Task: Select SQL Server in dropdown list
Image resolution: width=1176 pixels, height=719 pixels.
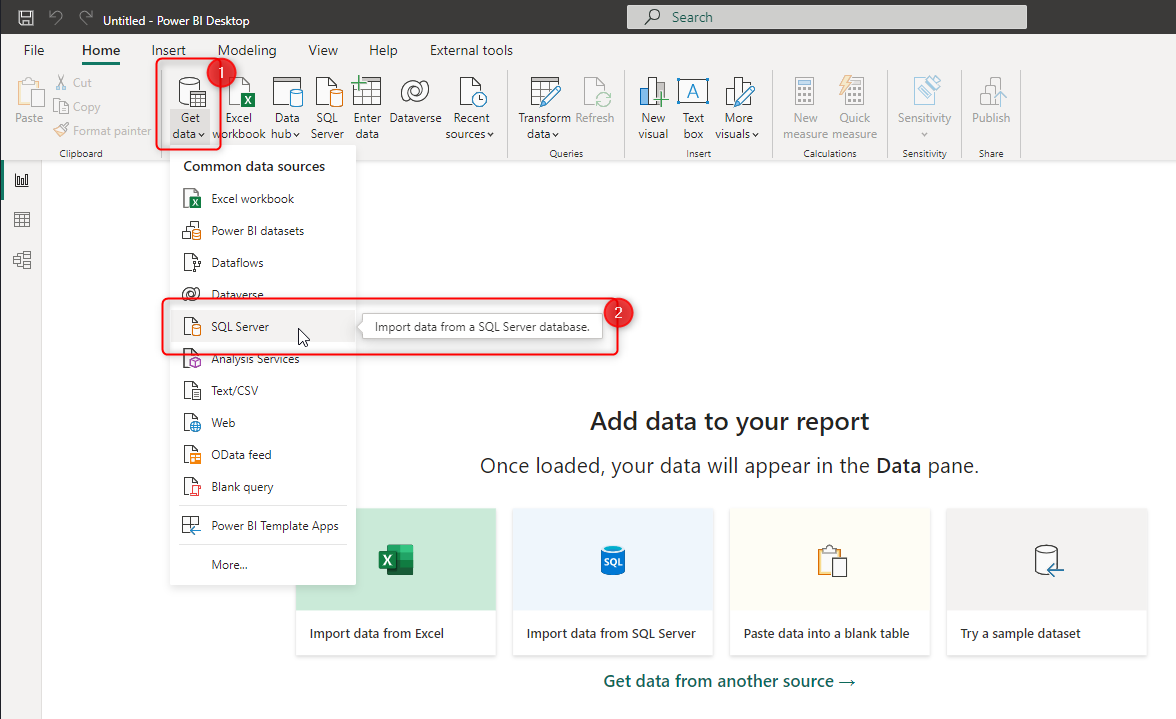Action: click(262, 327)
